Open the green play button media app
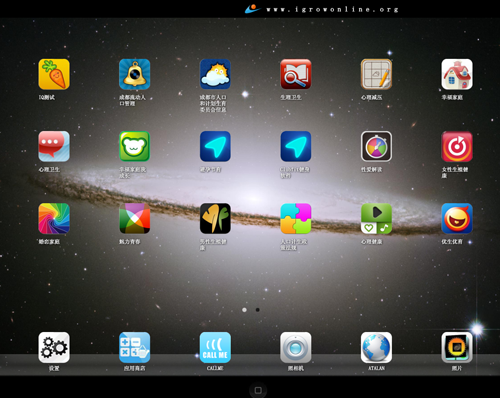 376,218
